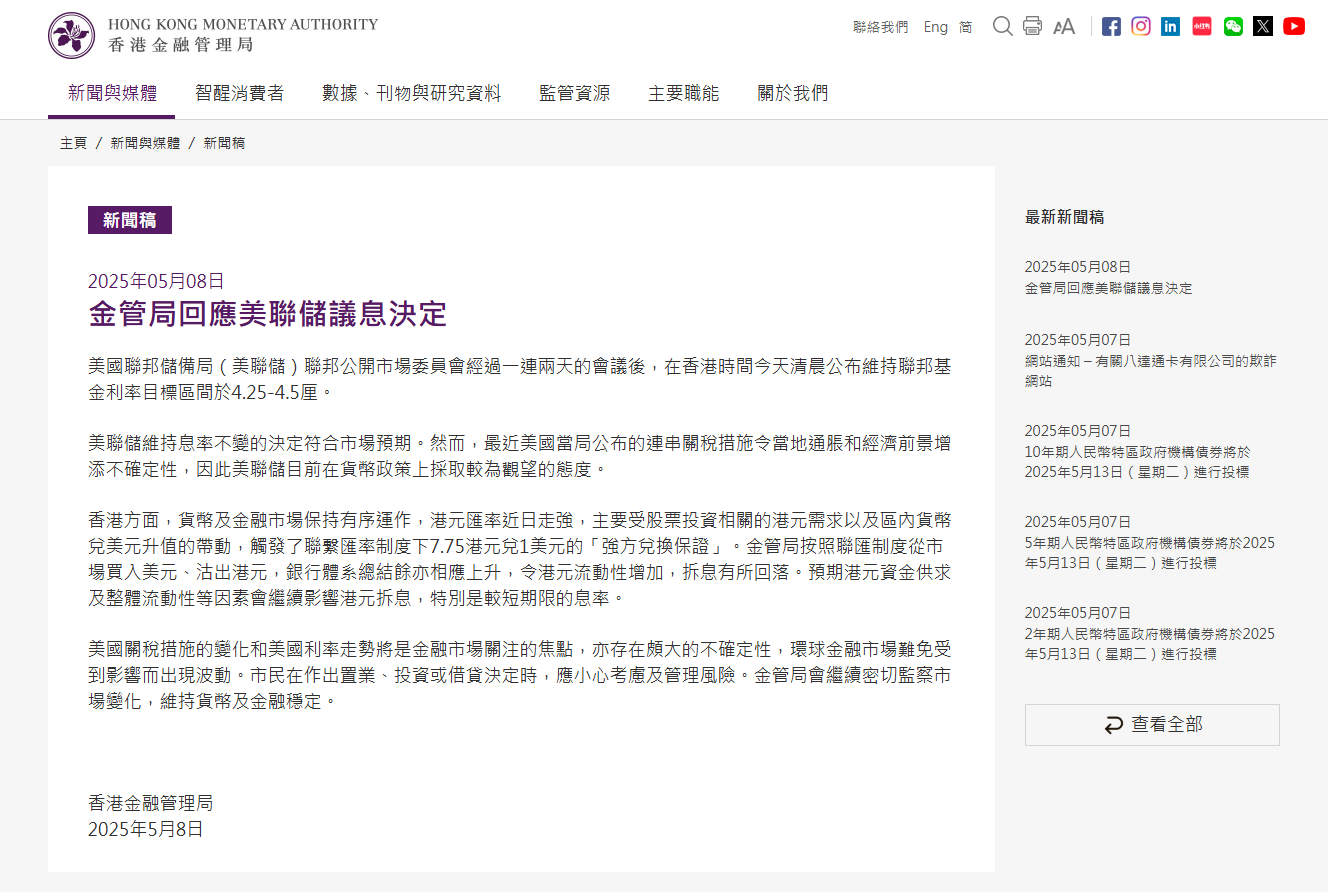Viewport: 1328px width, 892px height.
Task: Switch to Simplified Chinese 简
Action: [x=965, y=27]
